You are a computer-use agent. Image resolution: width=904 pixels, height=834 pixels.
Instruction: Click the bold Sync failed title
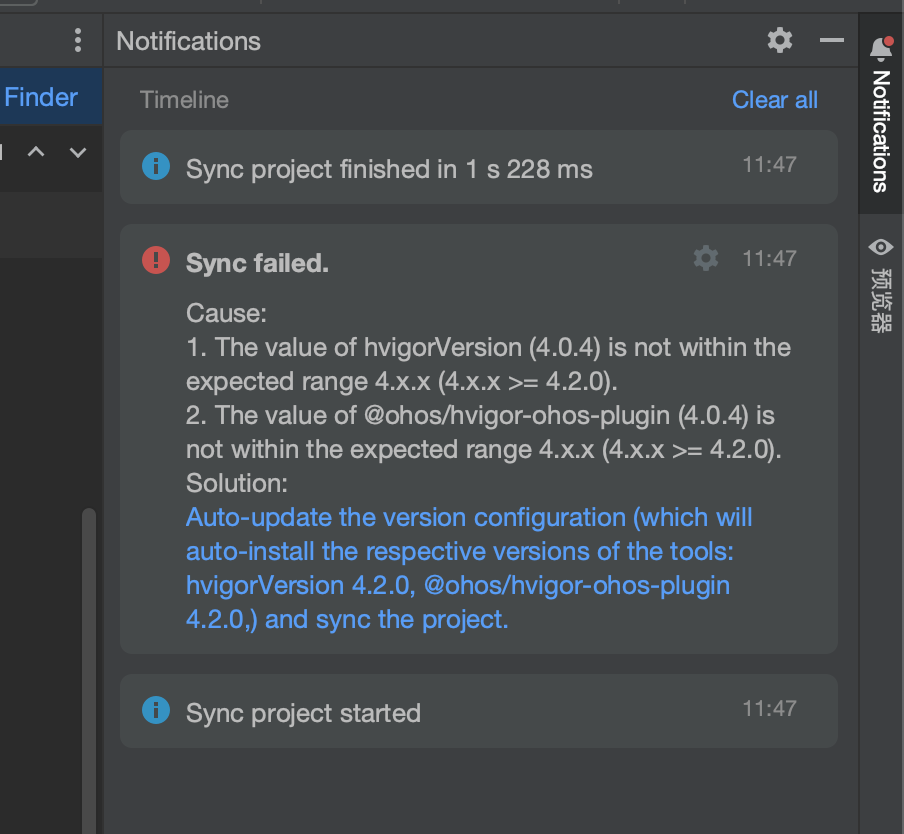(x=257, y=263)
